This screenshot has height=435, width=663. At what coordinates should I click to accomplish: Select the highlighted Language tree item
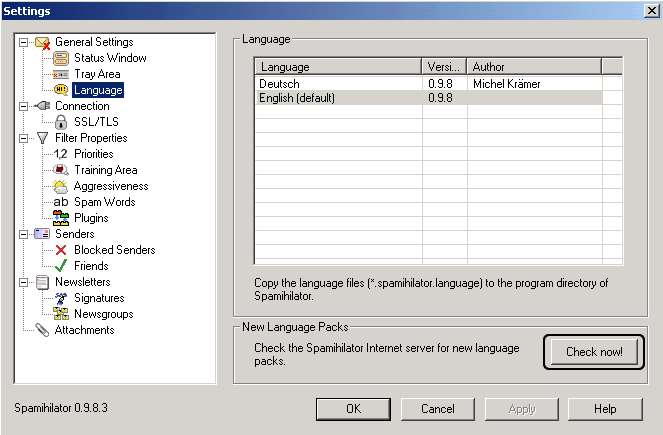click(98, 90)
